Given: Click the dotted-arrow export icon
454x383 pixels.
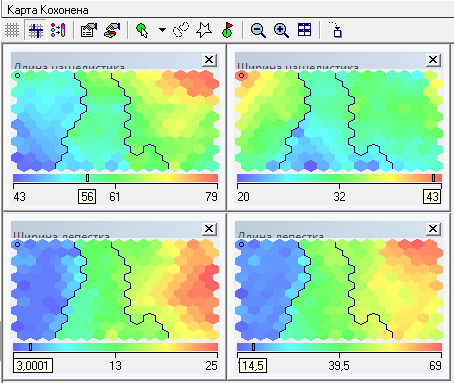Looking at the screenshot, I should (335, 30).
